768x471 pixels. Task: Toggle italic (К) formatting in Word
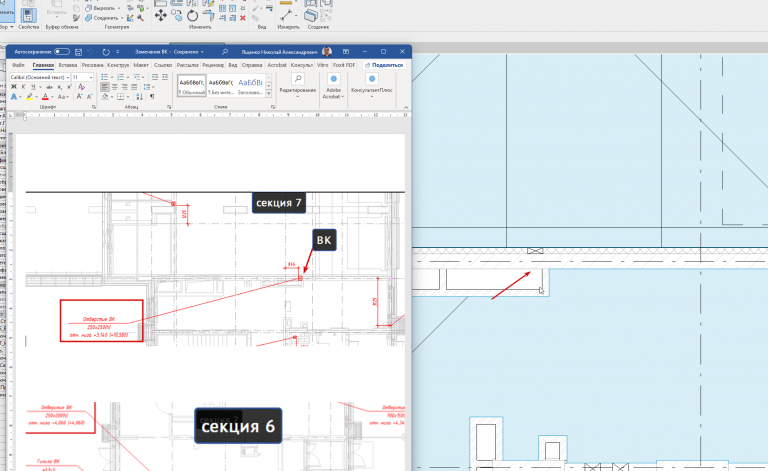23,87
